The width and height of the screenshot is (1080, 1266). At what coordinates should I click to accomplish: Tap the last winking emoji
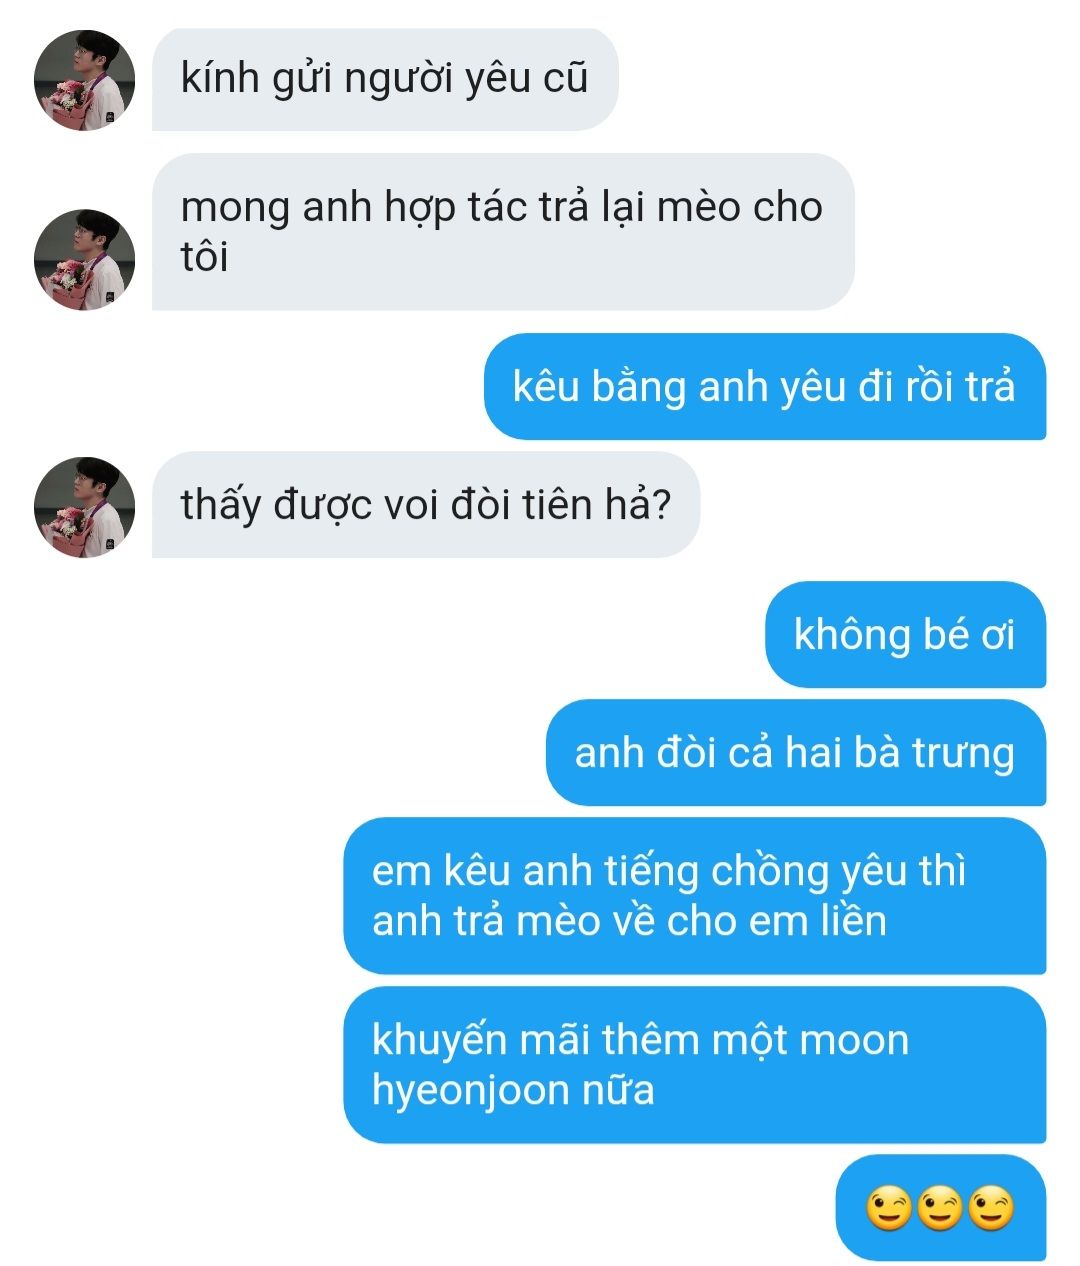click(991, 1208)
